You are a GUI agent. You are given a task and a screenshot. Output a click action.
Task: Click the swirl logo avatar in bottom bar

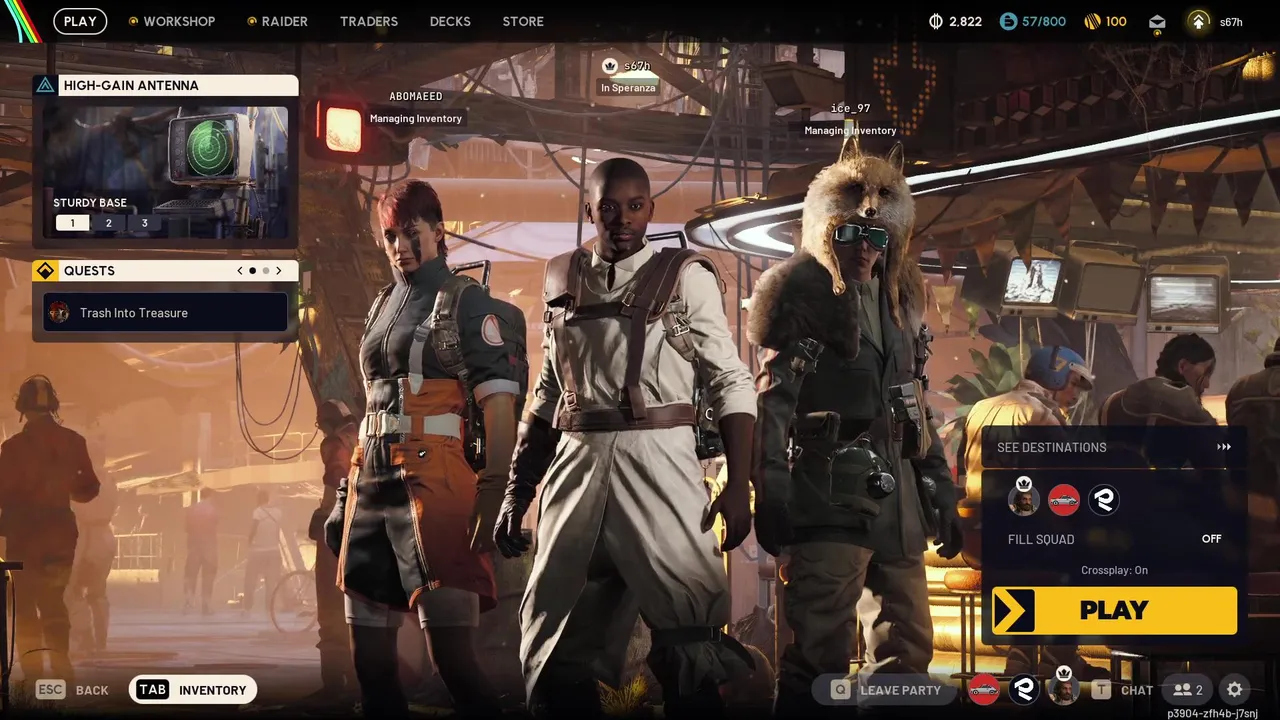point(1023,689)
